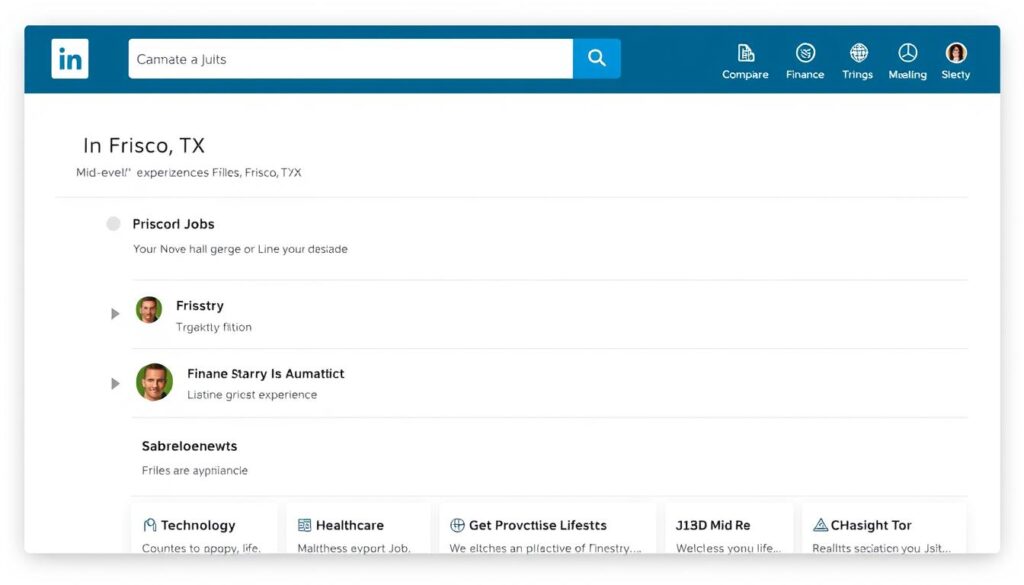Click the Sabreloenewts section heading
This screenshot has height=585, width=1024.
point(189,446)
